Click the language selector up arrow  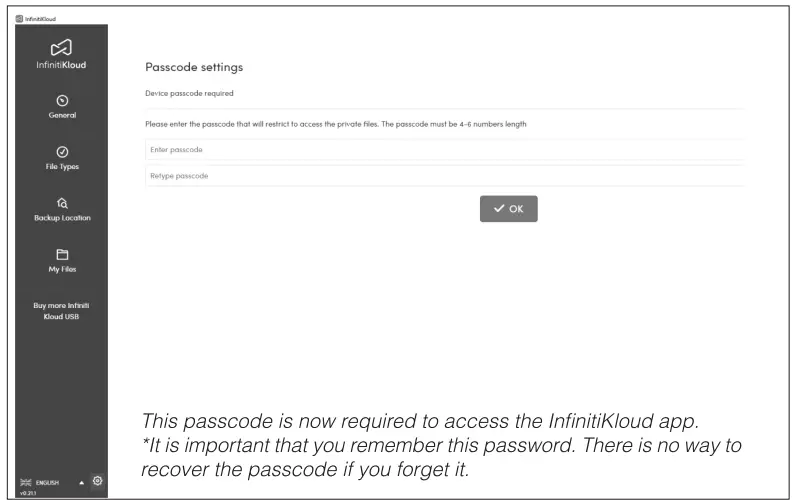(x=81, y=482)
